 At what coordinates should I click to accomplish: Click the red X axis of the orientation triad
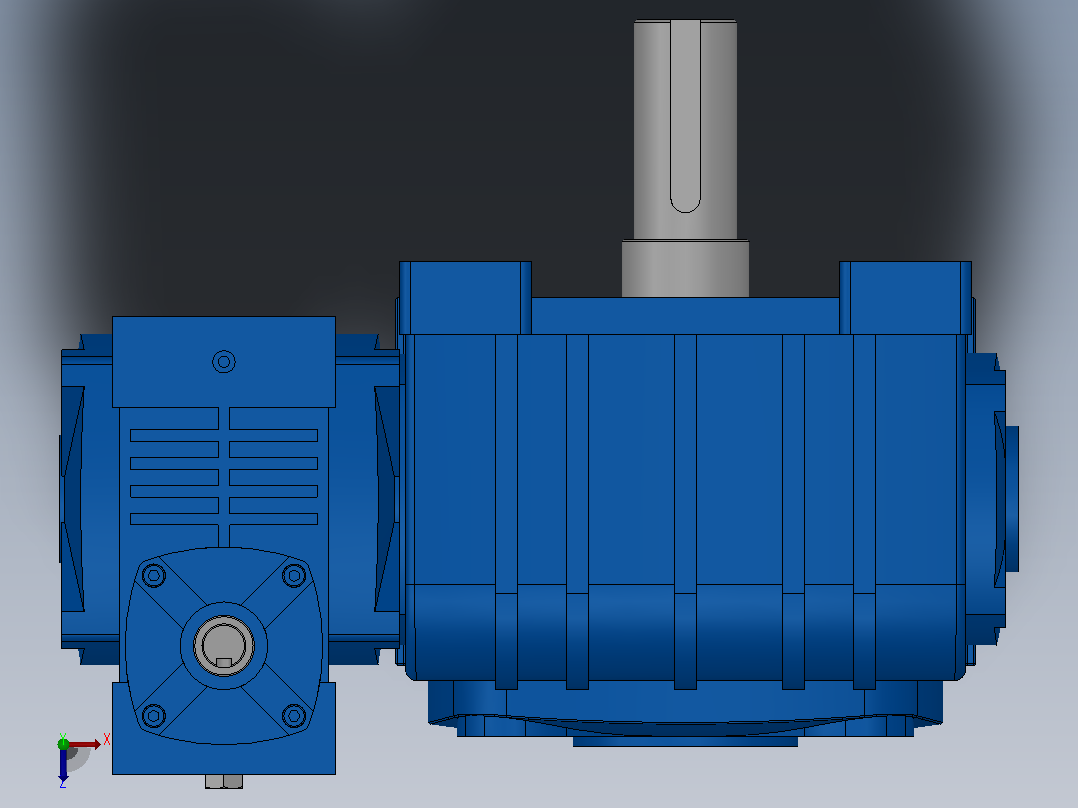point(85,744)
